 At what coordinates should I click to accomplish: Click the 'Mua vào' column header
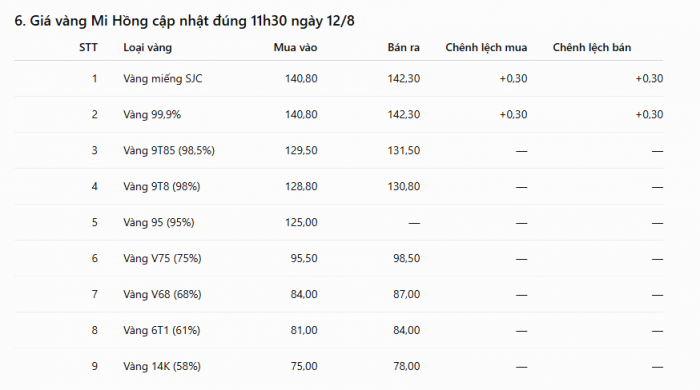296,48
